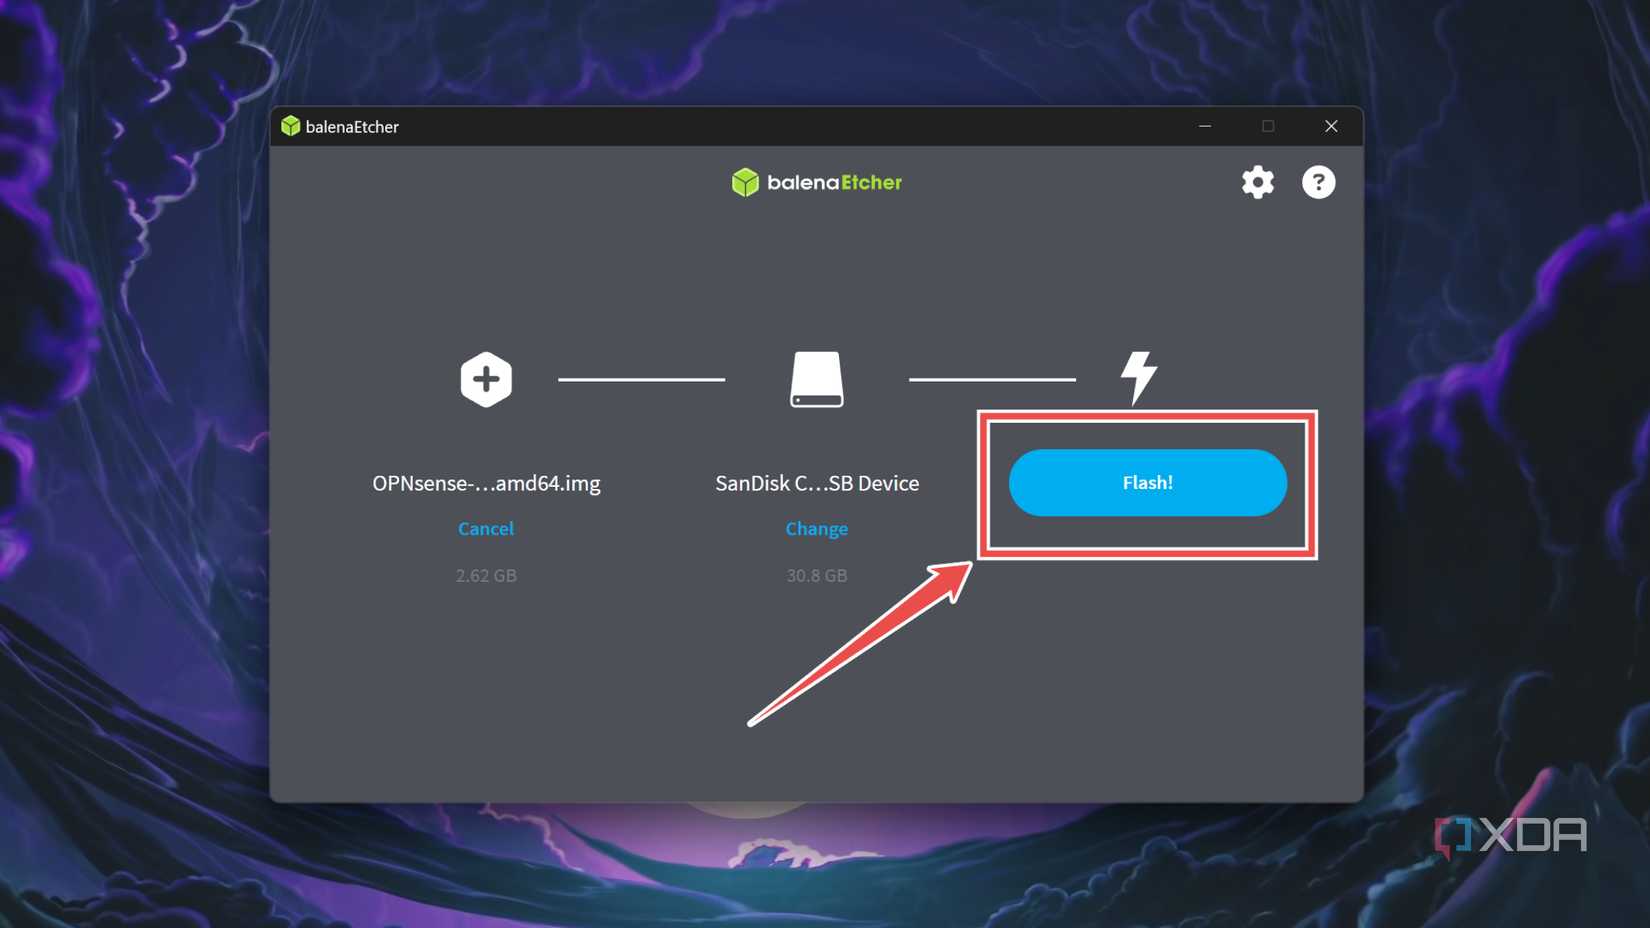Click the line connecting image and drive

point(642,378)
